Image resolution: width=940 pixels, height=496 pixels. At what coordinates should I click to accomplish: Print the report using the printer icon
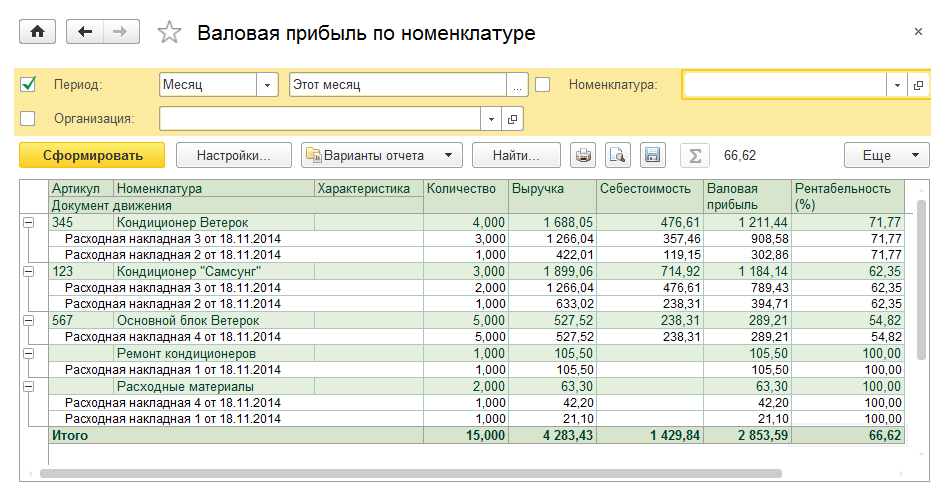coord(583,155)
